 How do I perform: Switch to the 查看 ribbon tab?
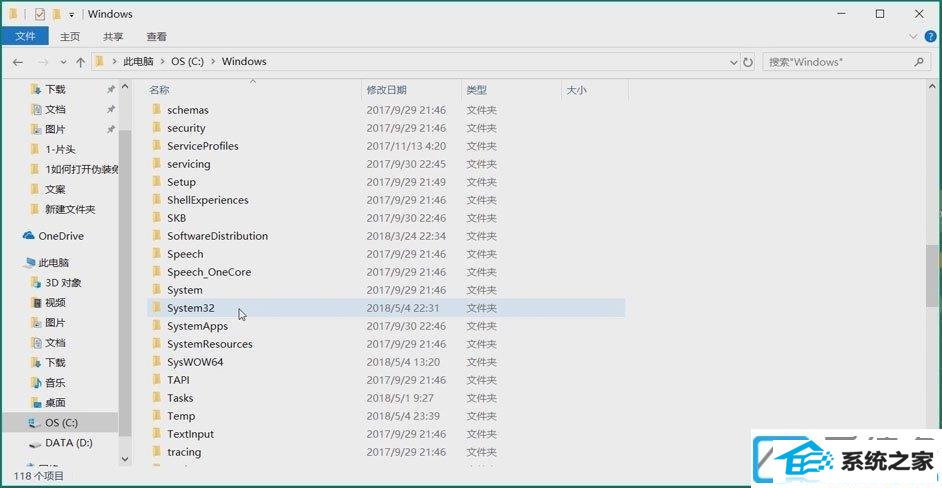click(156, 37)
